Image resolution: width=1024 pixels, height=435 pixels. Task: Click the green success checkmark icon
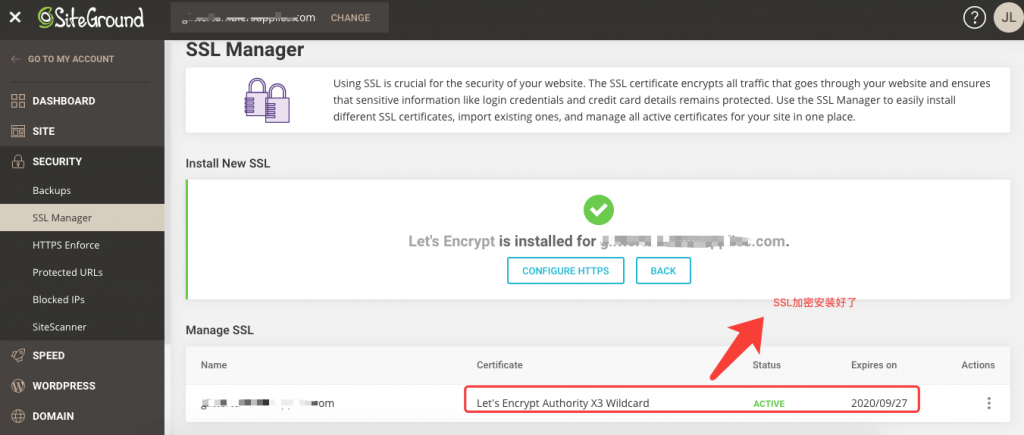[598, 210]
